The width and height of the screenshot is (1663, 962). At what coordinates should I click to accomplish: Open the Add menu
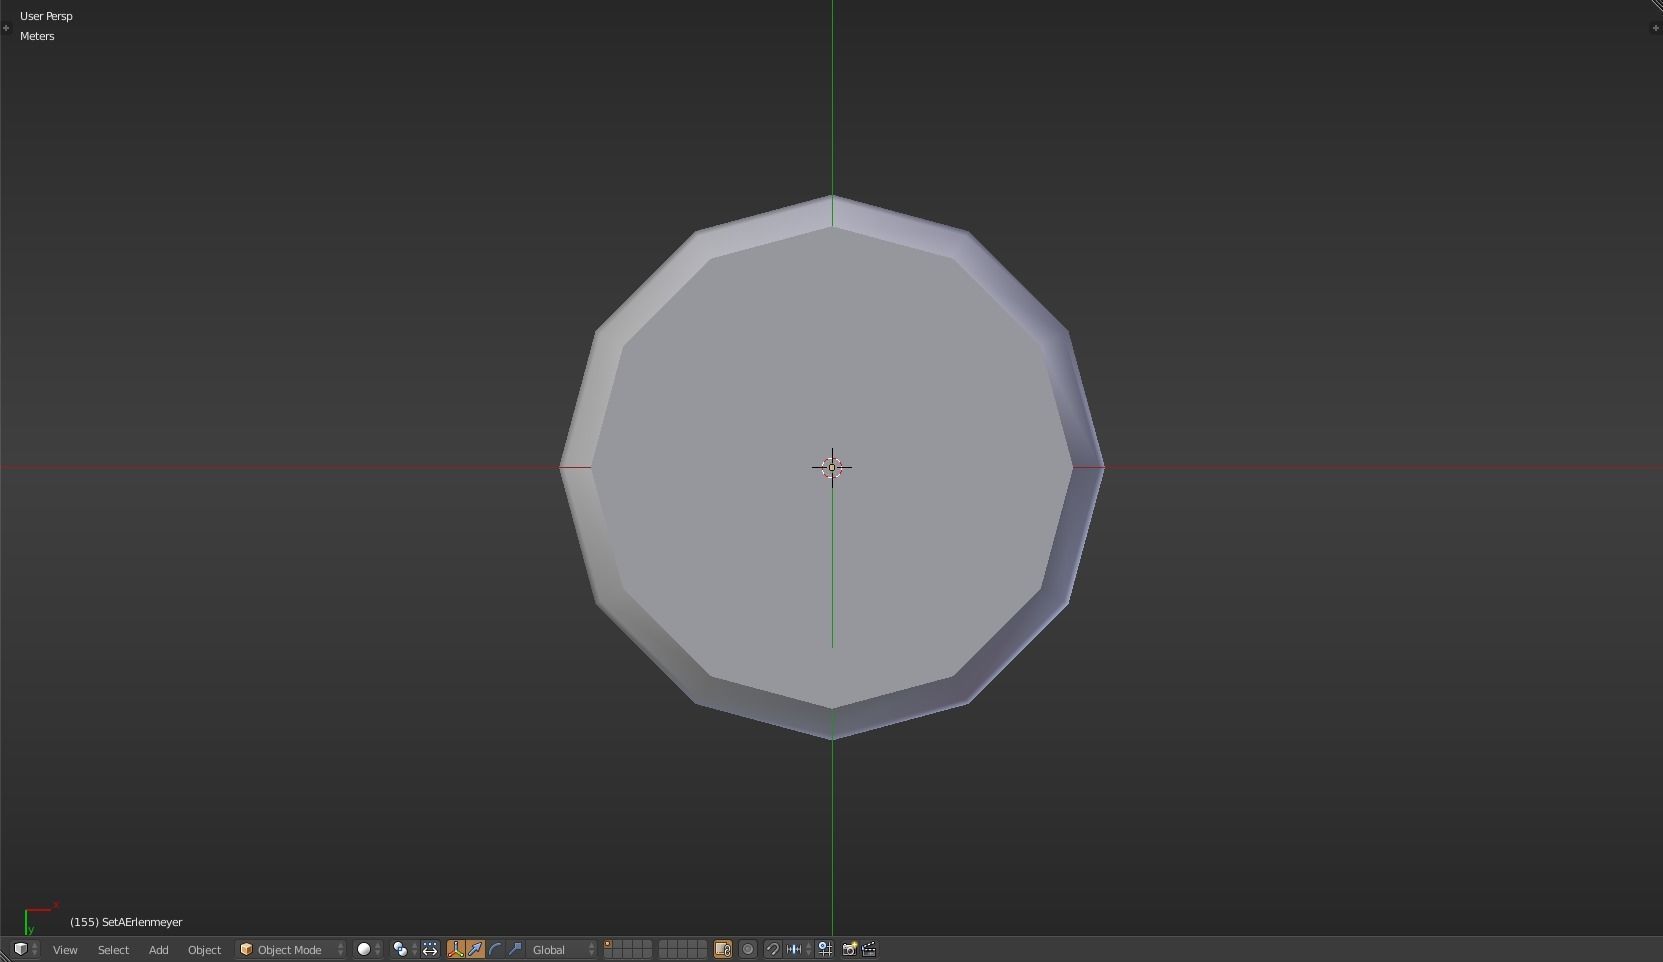click(x=158, y=950)
